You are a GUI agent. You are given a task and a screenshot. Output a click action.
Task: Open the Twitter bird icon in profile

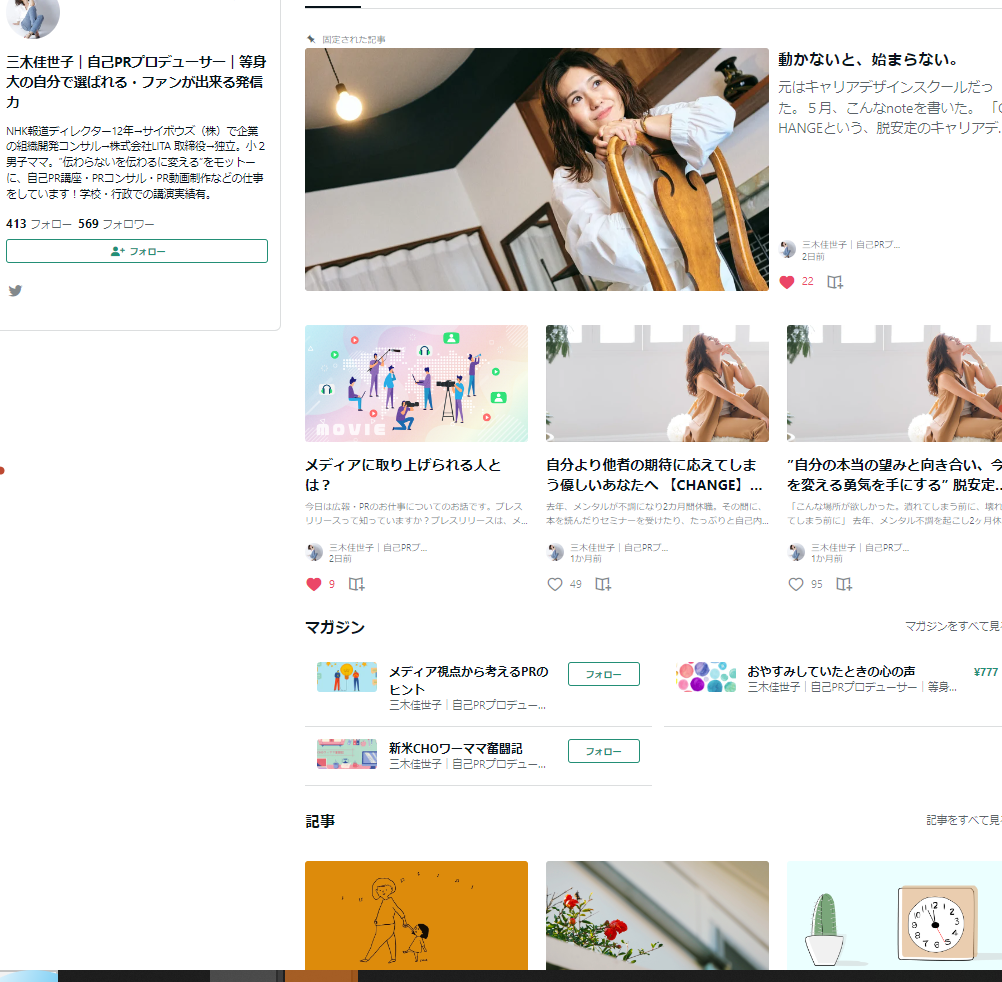pos(15,291)
